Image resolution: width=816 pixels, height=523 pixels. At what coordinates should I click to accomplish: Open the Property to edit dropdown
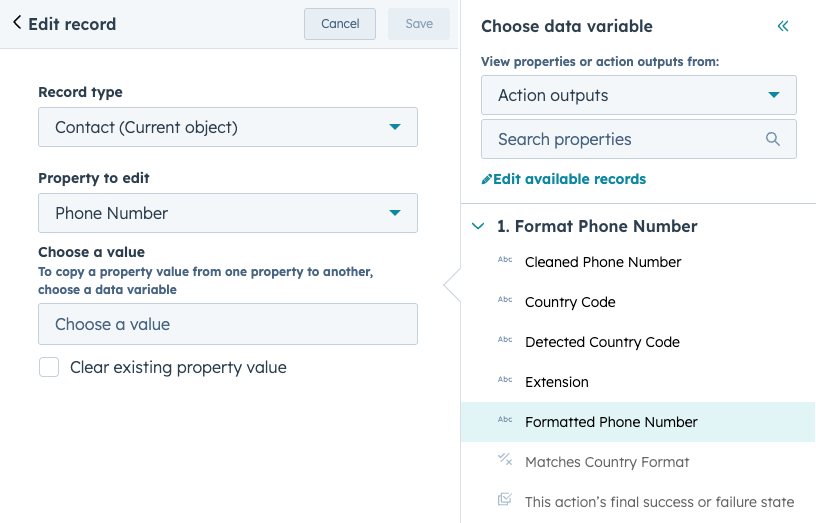[228, 213]
